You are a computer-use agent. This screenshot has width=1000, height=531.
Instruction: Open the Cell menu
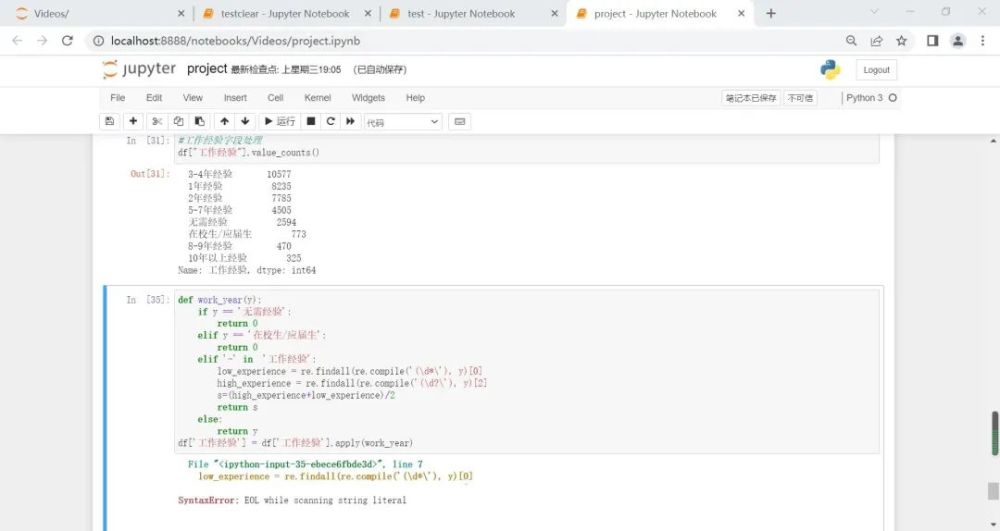point(275,98)
